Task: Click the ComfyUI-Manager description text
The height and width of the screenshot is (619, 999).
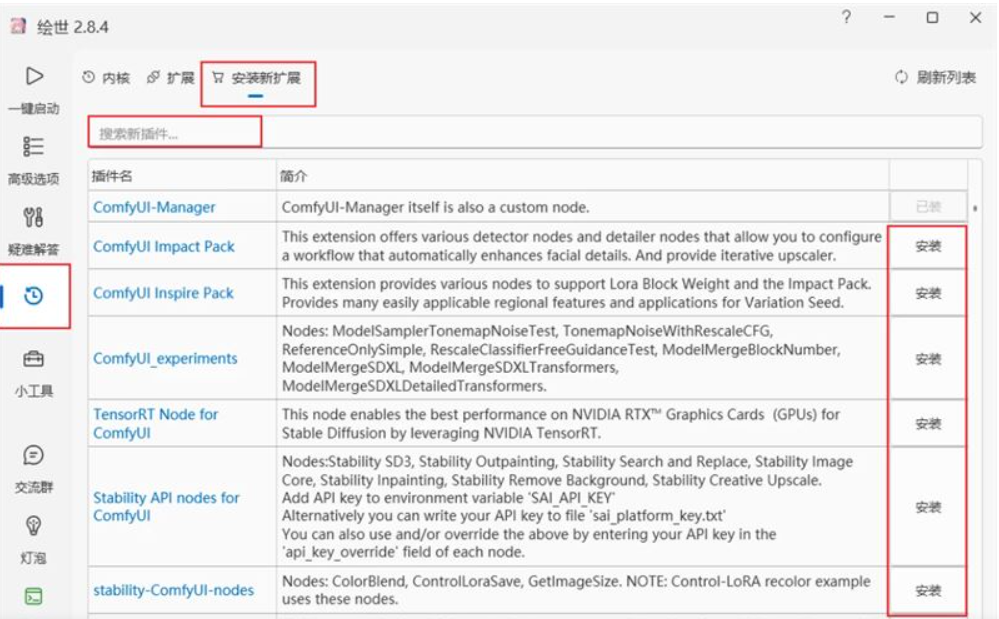Action: tap(435, 207)
